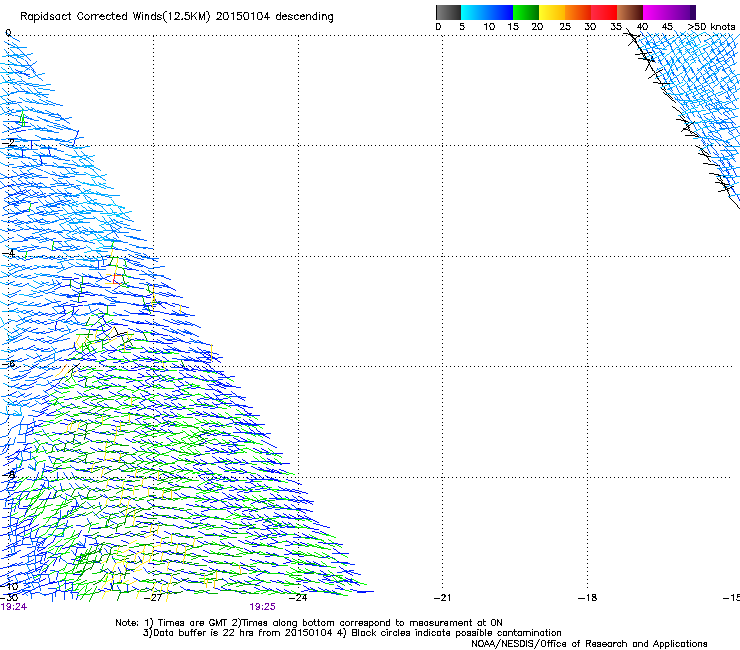
Task: Click the Rapidscat Corrected Winds title text
Action: point(177,17)
